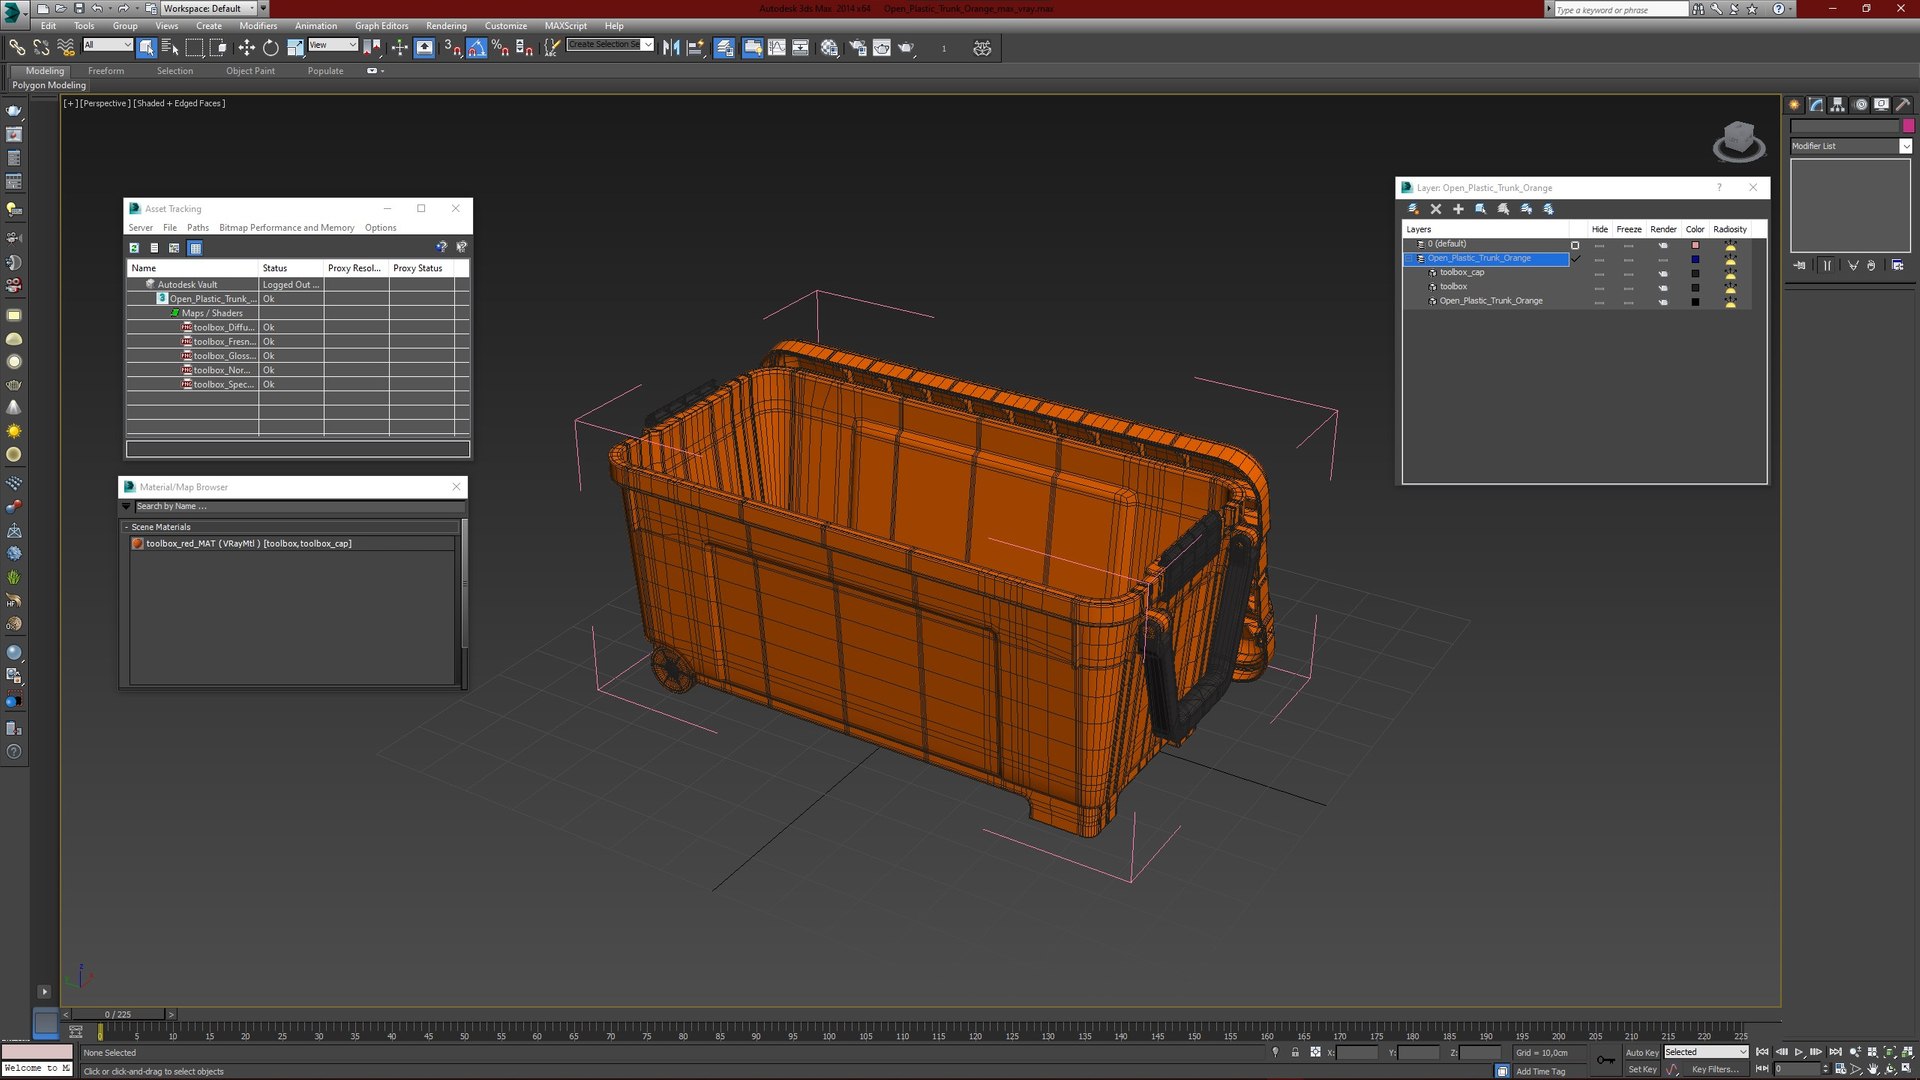The width and height of the screenshot is (1920, 1080).
Task: Toggle Render for 0 (default) layer
Action: point(1663,244)
